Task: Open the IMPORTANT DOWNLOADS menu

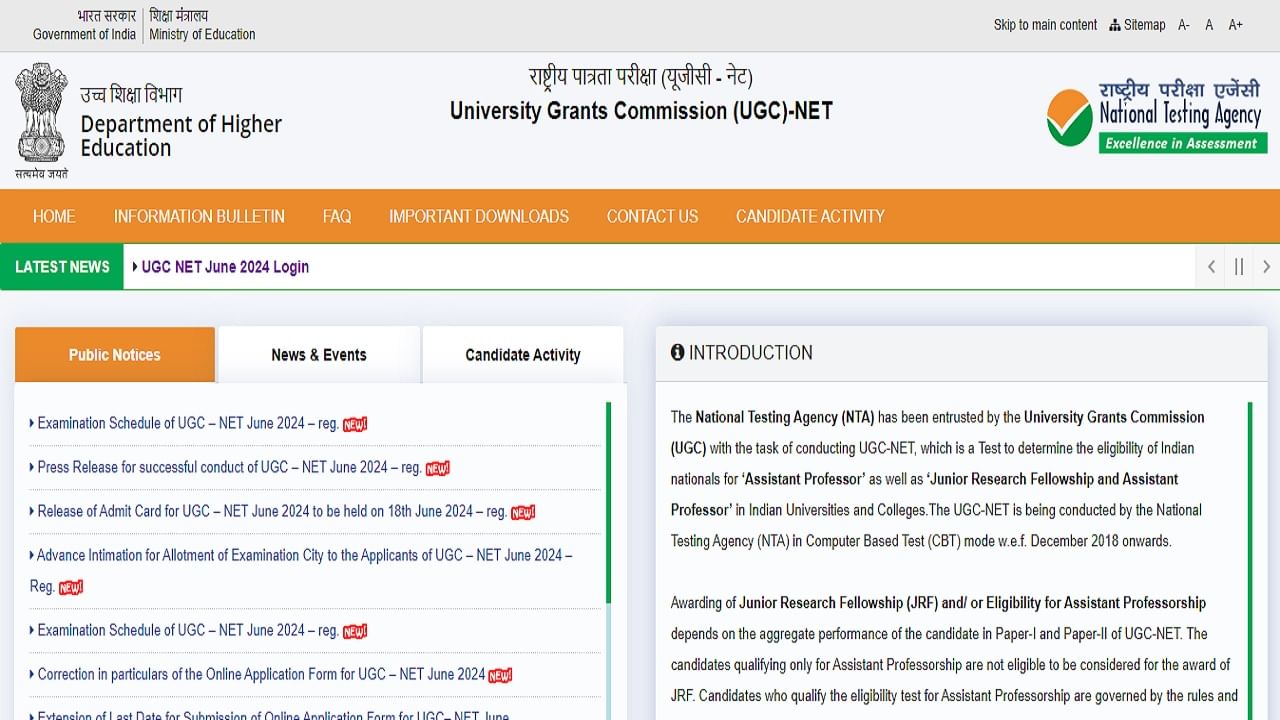Action: coord(479,216)
